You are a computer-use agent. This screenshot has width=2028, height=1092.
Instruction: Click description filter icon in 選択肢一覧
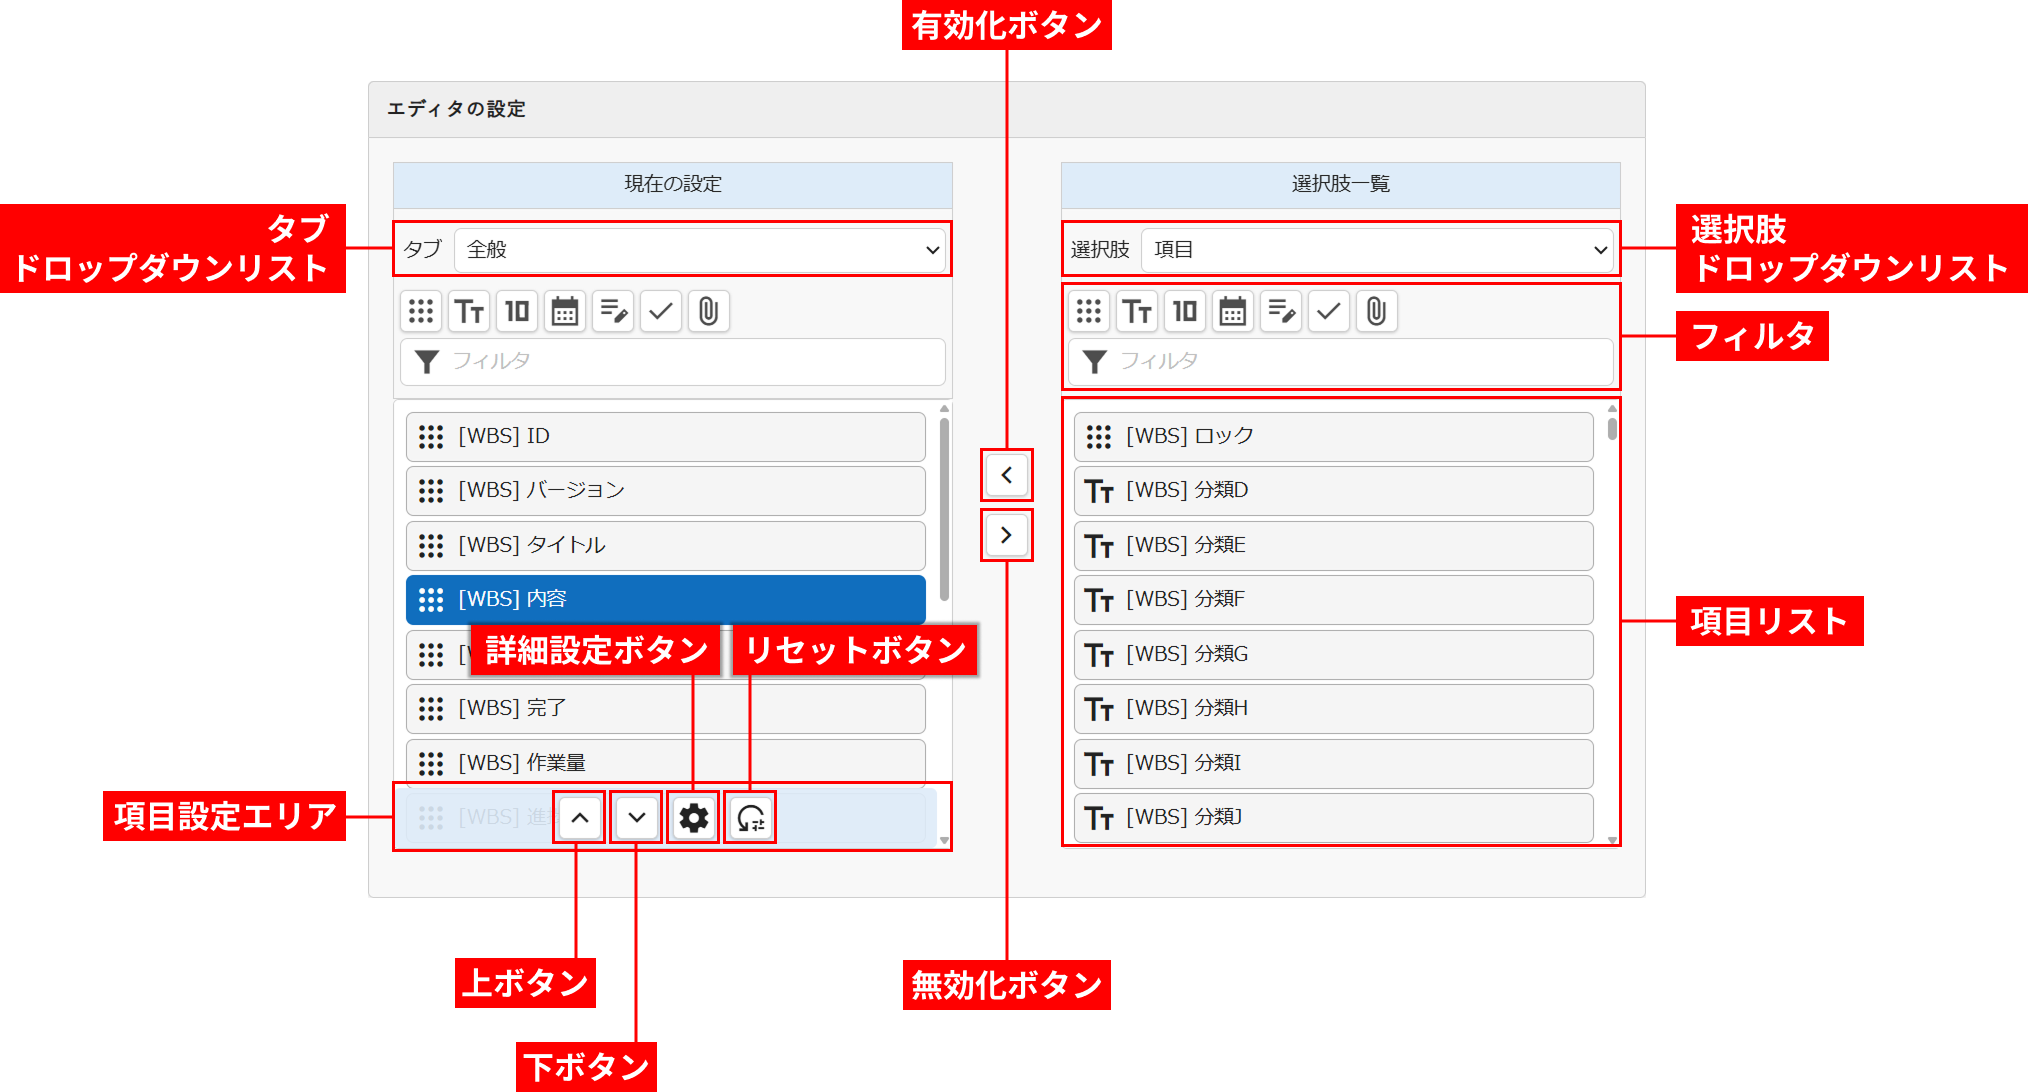pyautogui.click(x=1281, y=311)
